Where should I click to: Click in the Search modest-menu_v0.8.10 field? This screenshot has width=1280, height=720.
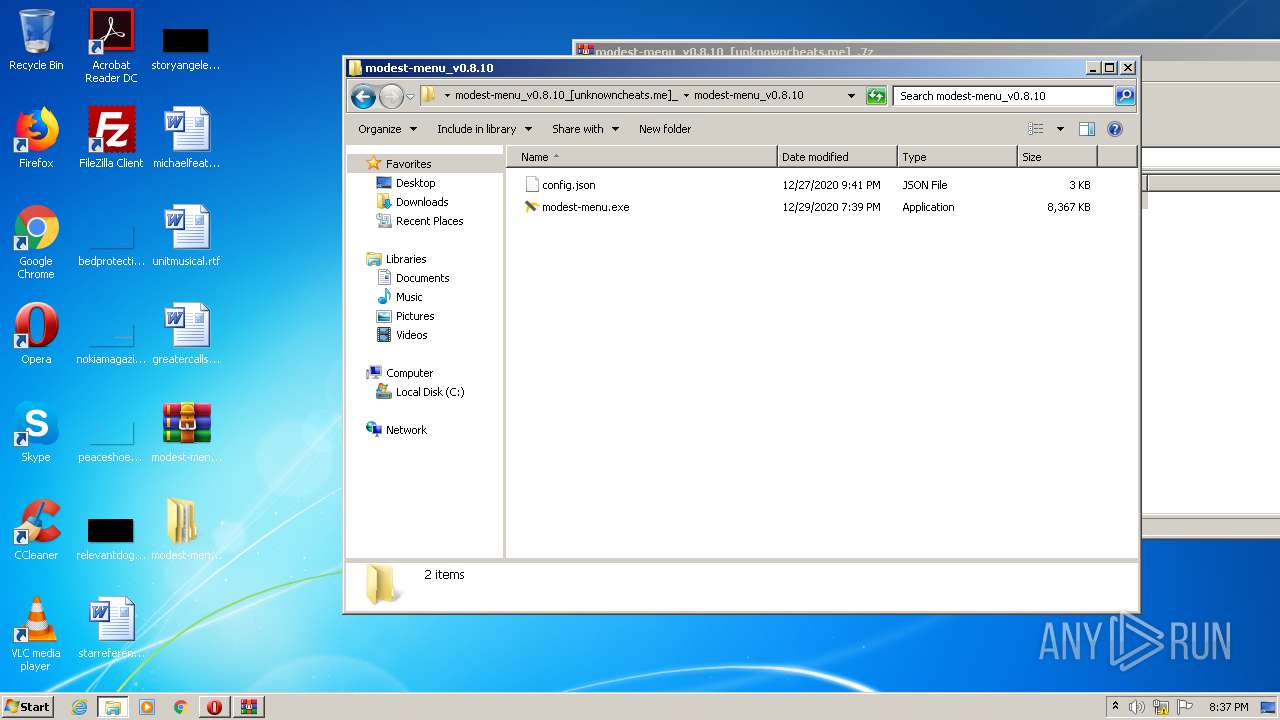pos(1003,96)
